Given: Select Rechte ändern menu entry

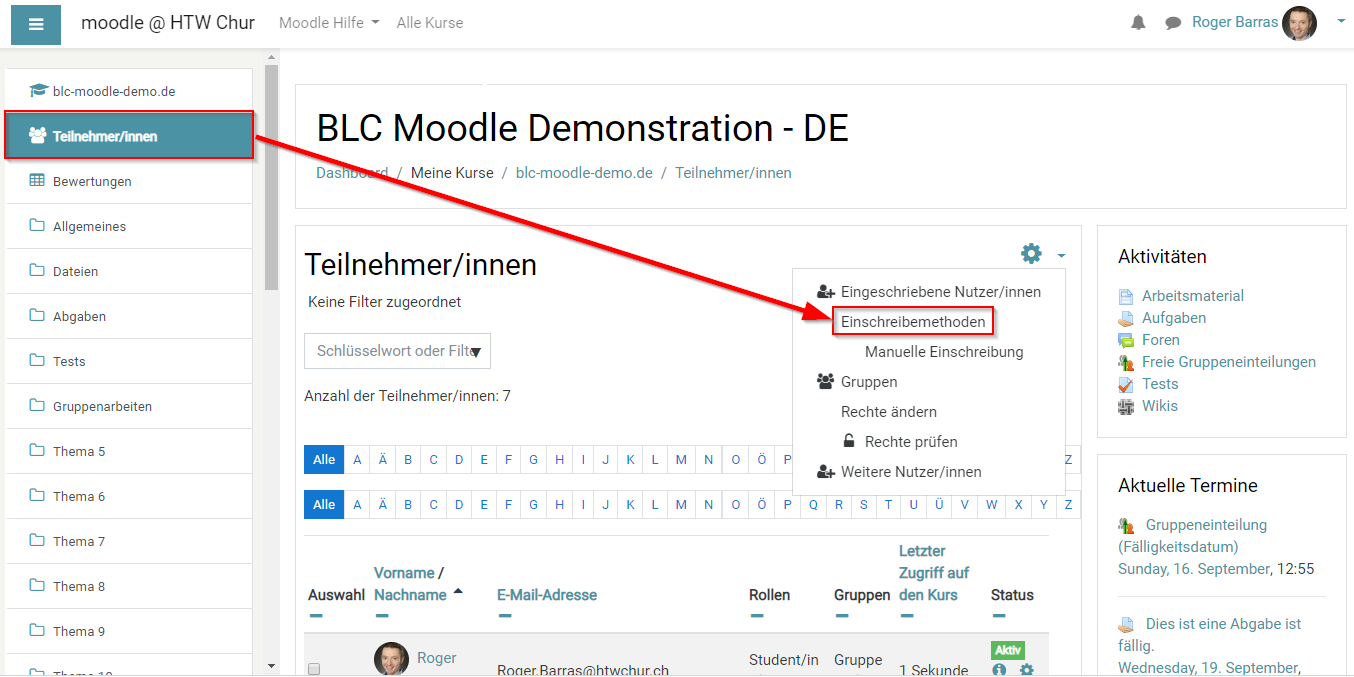Looking at the screenshot, I should click(x=889, y=412).
